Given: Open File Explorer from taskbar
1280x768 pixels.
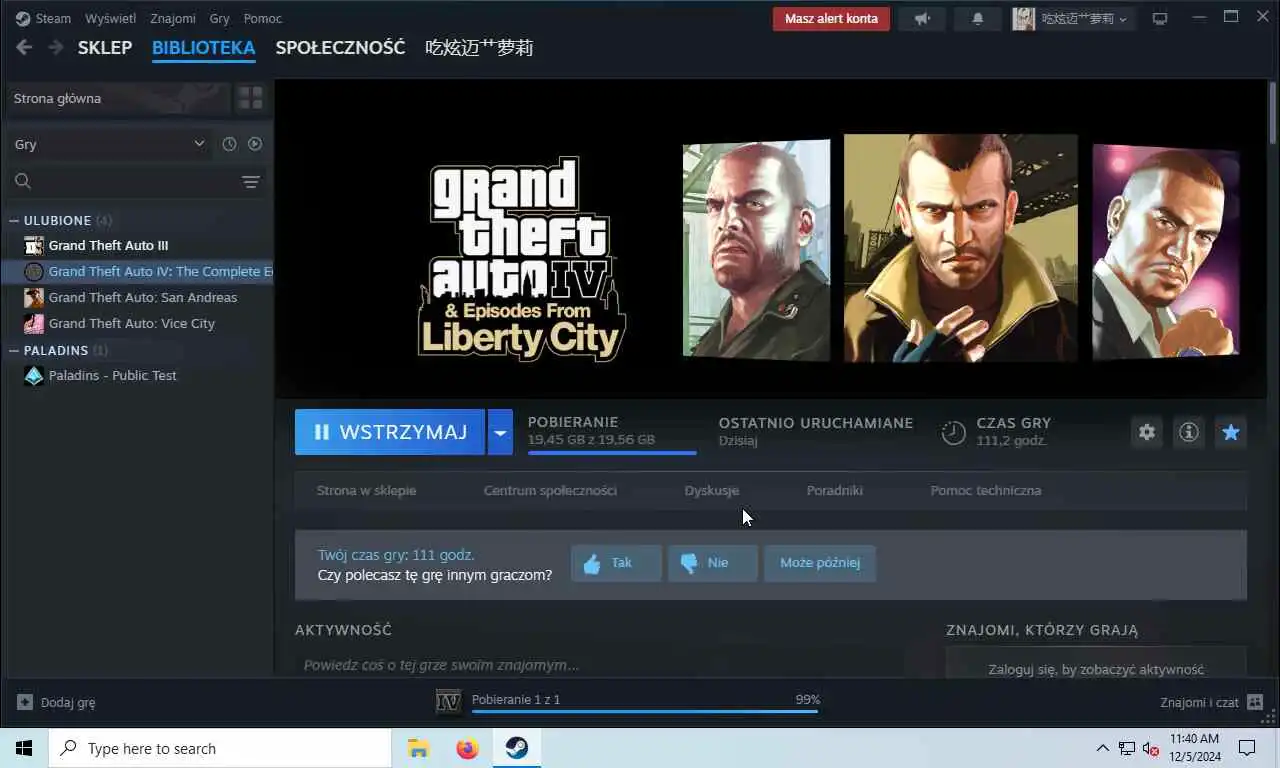Looking at the screenshot, I should click(418, 748).
